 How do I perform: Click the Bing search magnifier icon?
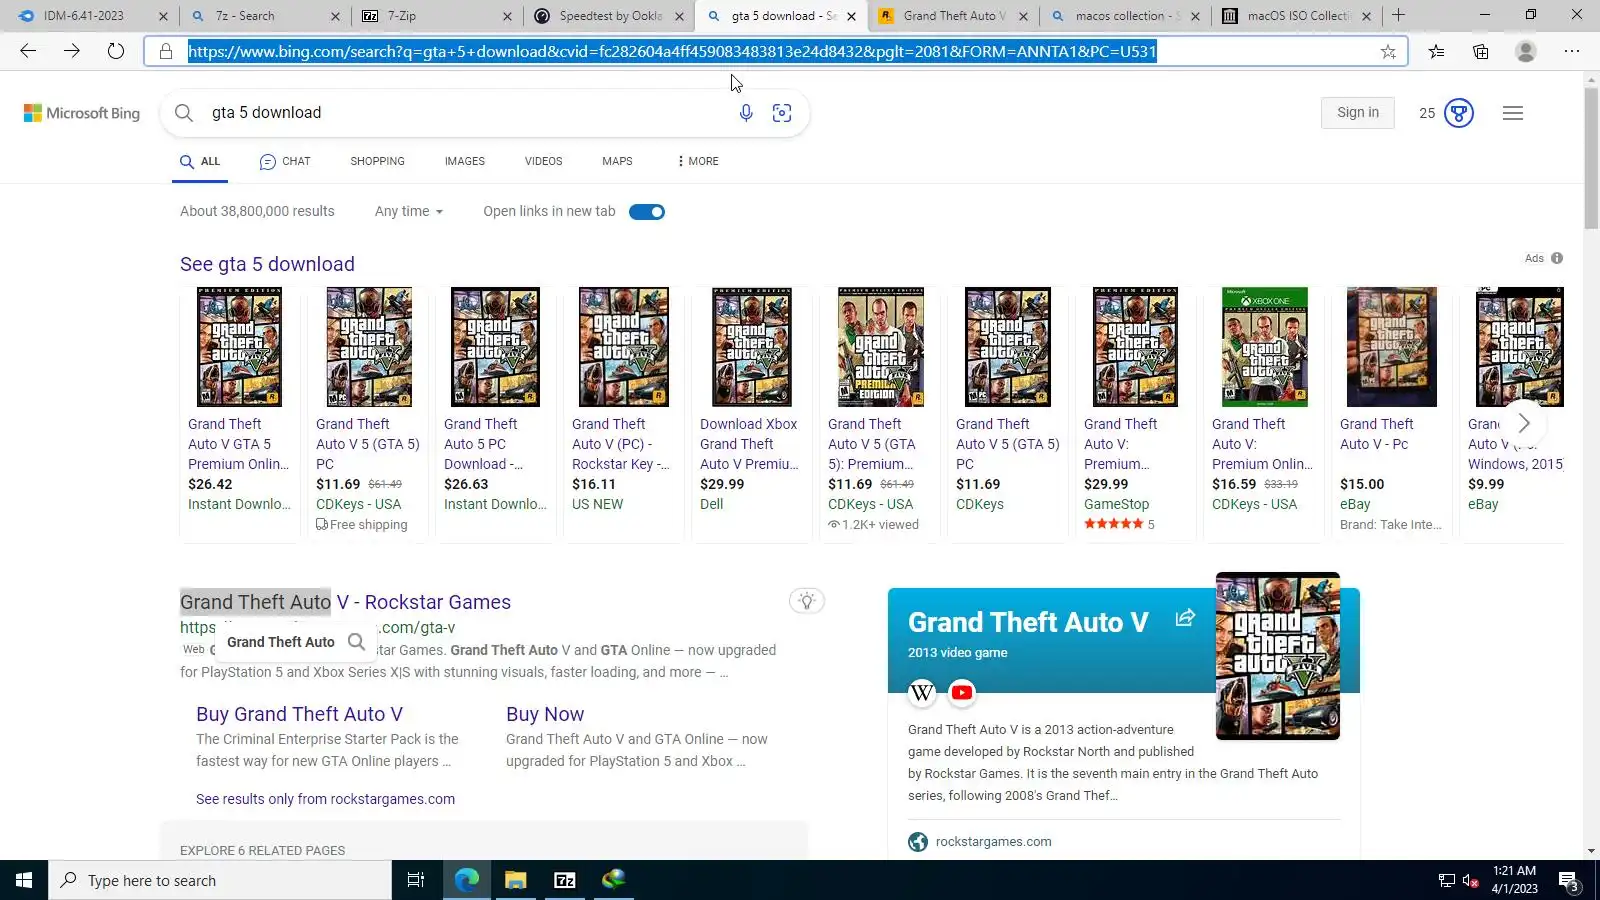pyautogui.click(x=184, y=113)
